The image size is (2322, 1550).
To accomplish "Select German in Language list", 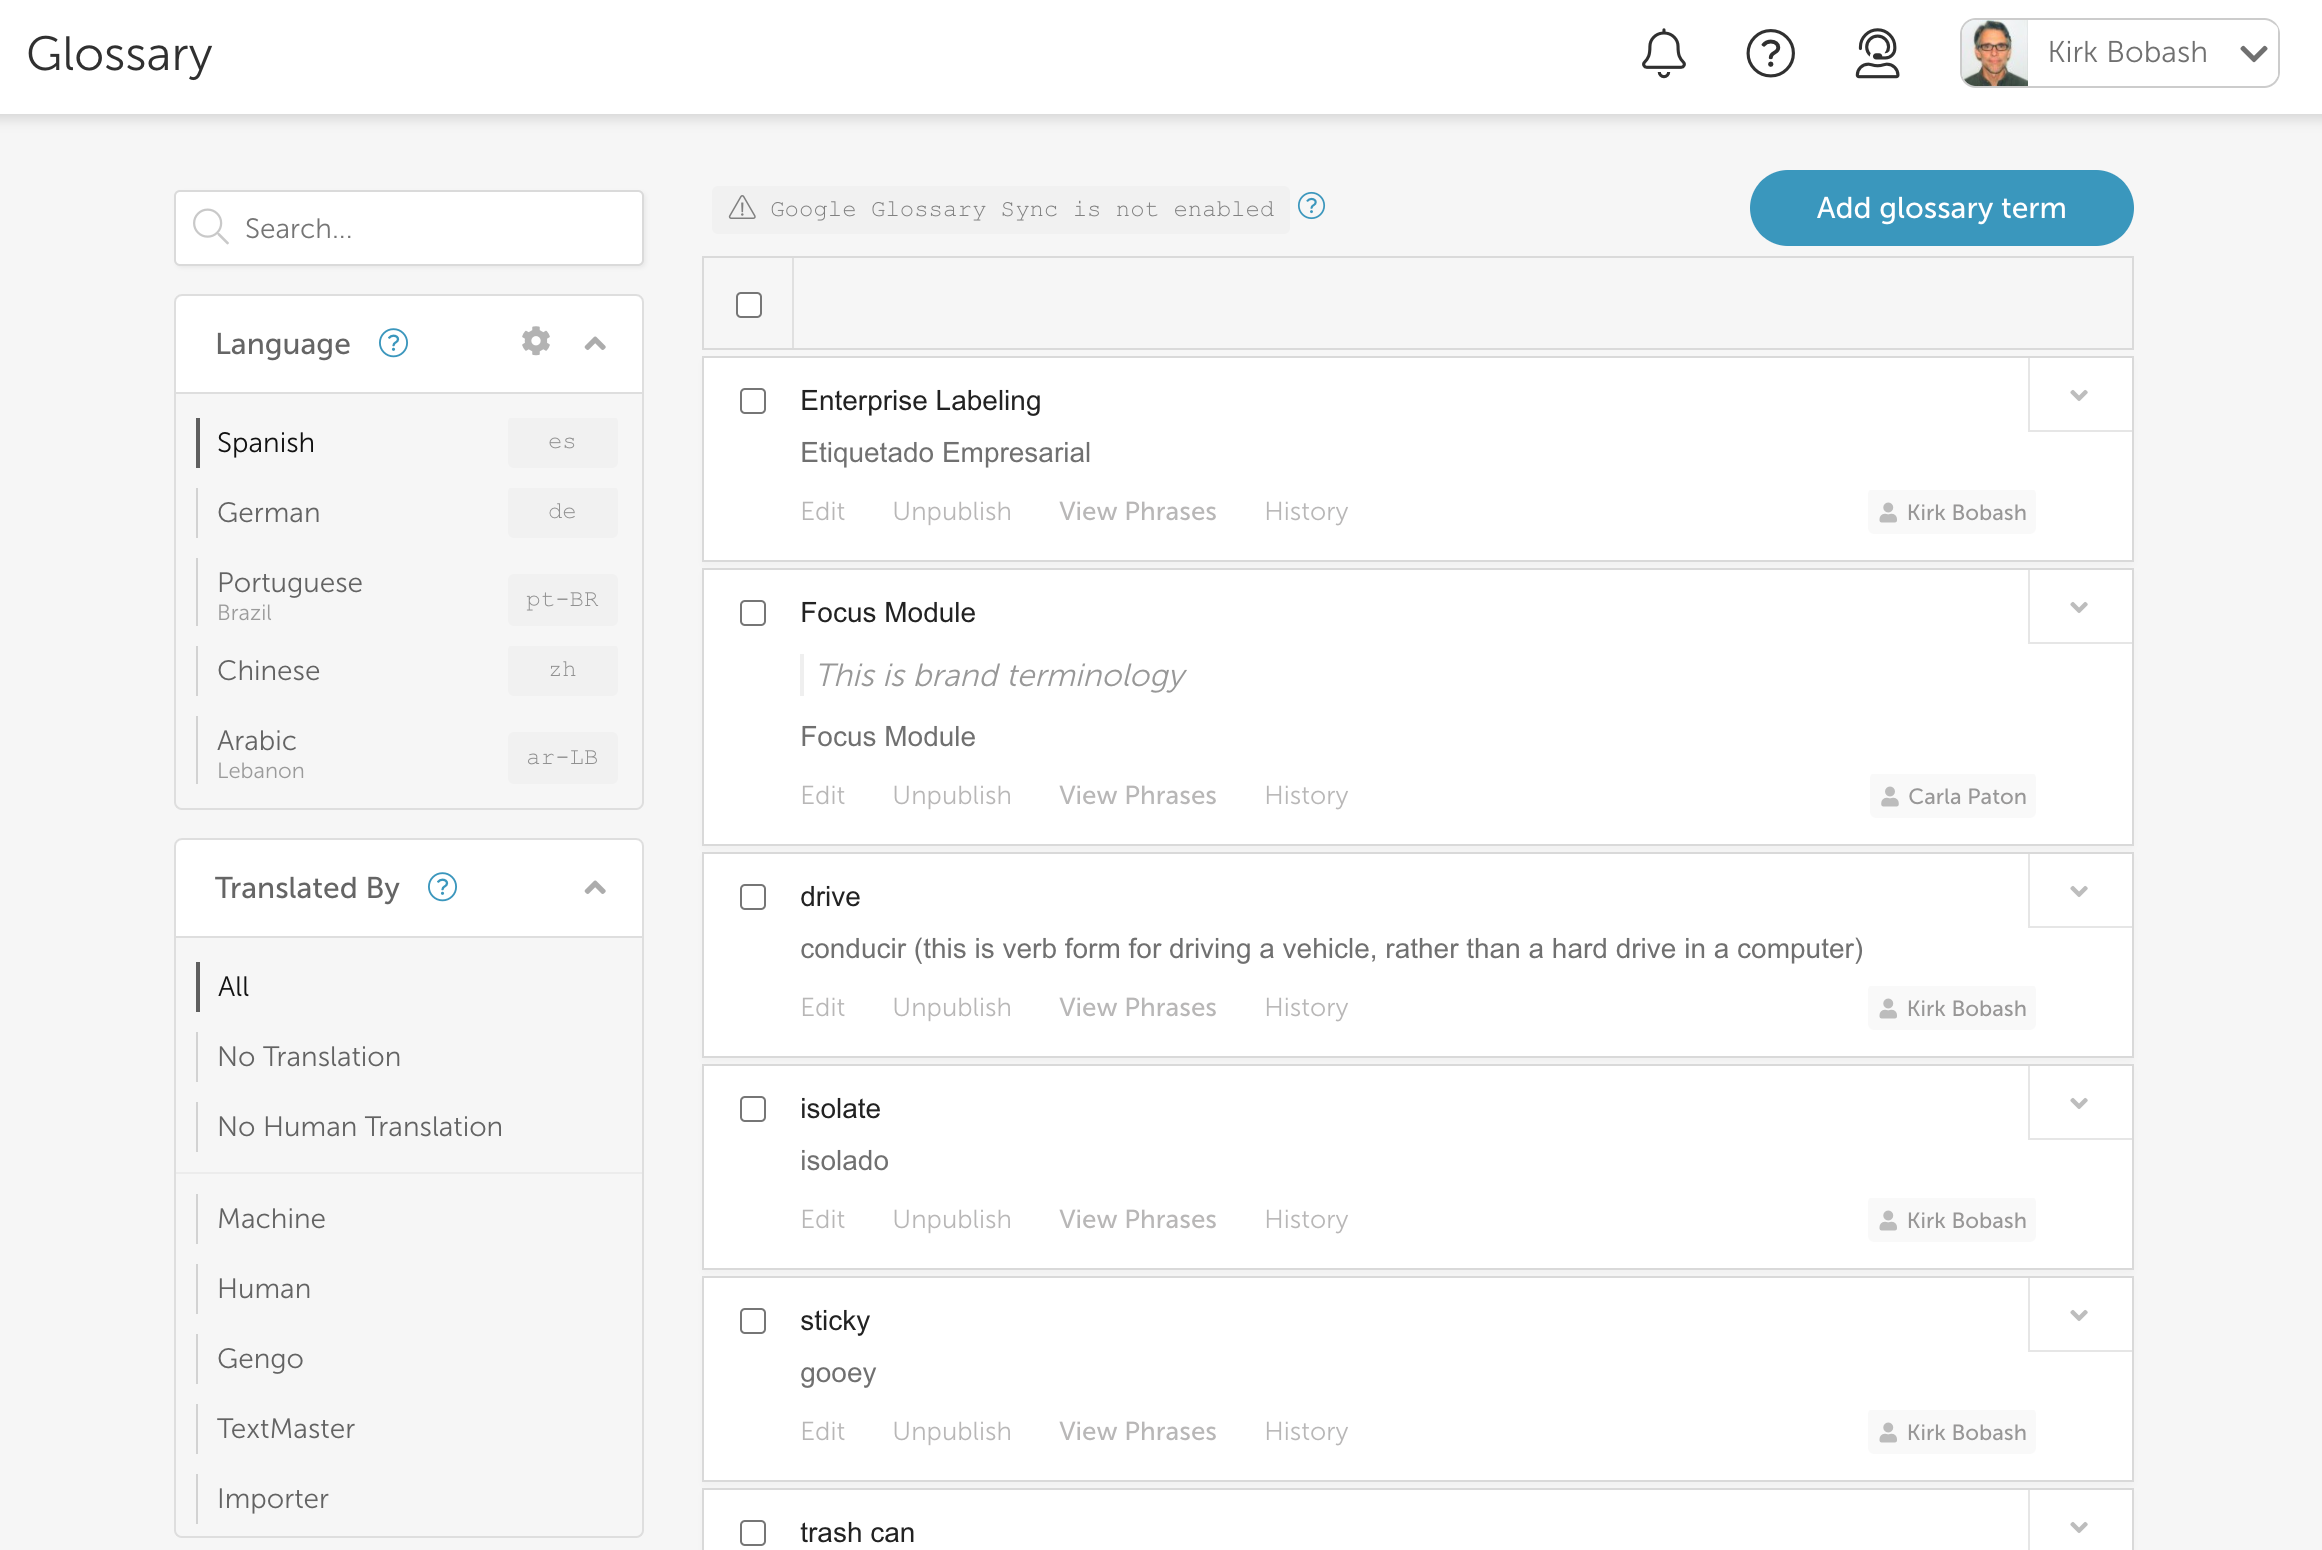I will pos(269,512).
